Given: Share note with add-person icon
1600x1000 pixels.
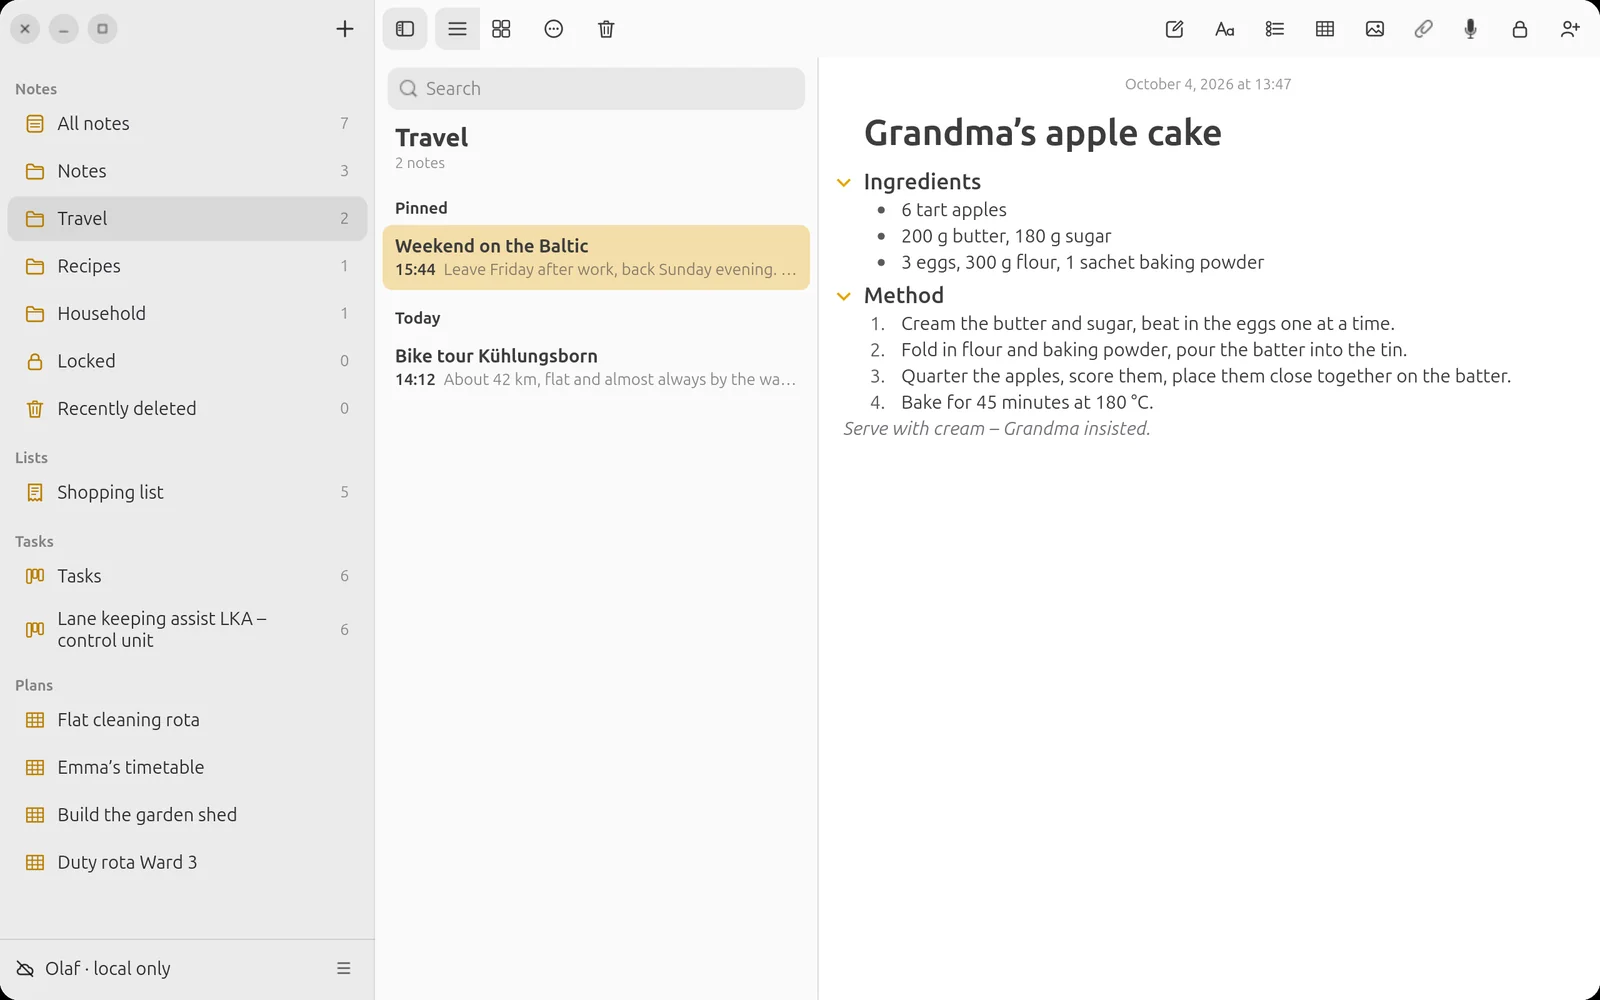Looking at the screenshot, I should tap(1570, 29).
